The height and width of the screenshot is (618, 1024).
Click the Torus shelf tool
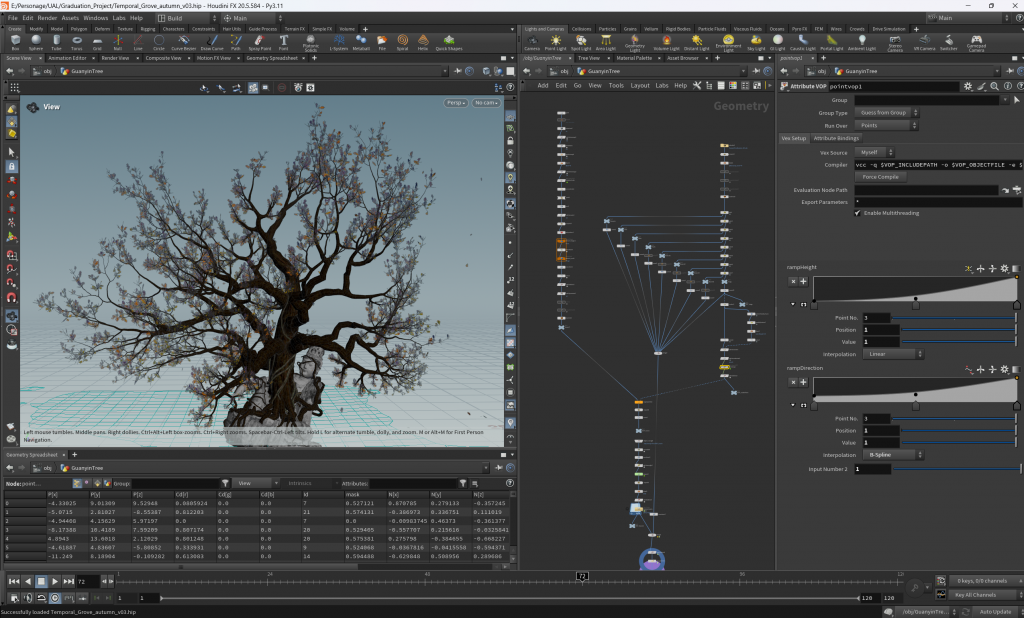click(x=77, y=42)
